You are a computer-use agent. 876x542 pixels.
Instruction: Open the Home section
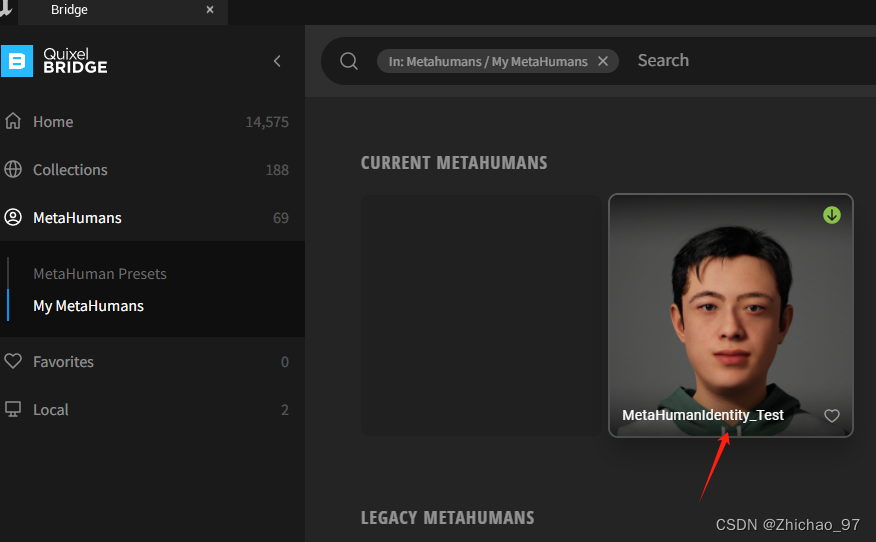click(x=152, y=122)
